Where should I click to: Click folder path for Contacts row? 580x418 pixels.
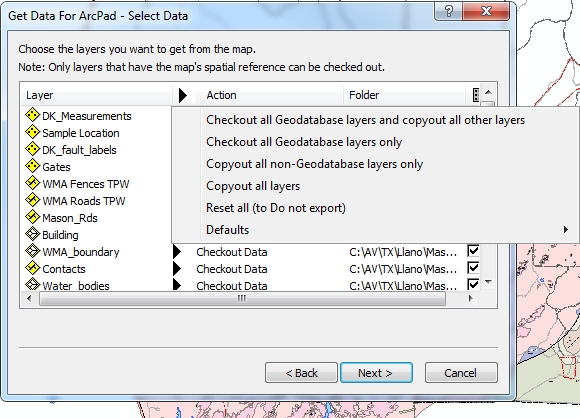click(x=403, y=269)
